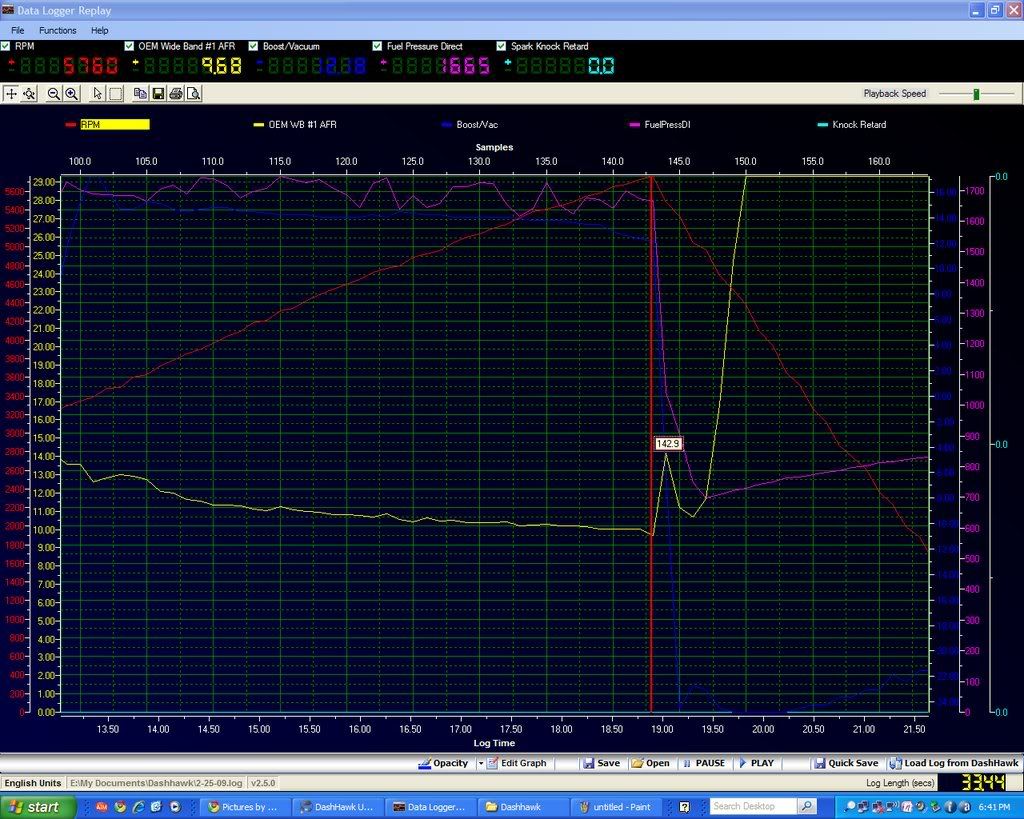1024x819 pixels.
Task: Click the Edit Graph button
Action: pyautogui.click(x=517, y=763)
